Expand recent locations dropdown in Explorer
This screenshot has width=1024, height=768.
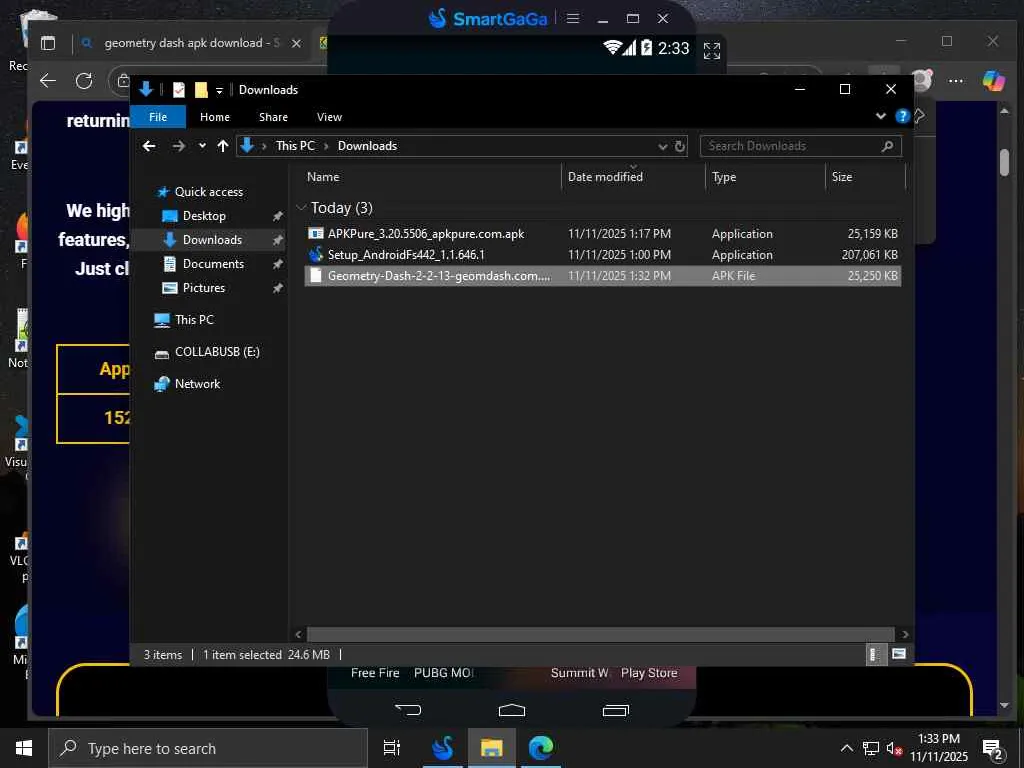point(202,146)
